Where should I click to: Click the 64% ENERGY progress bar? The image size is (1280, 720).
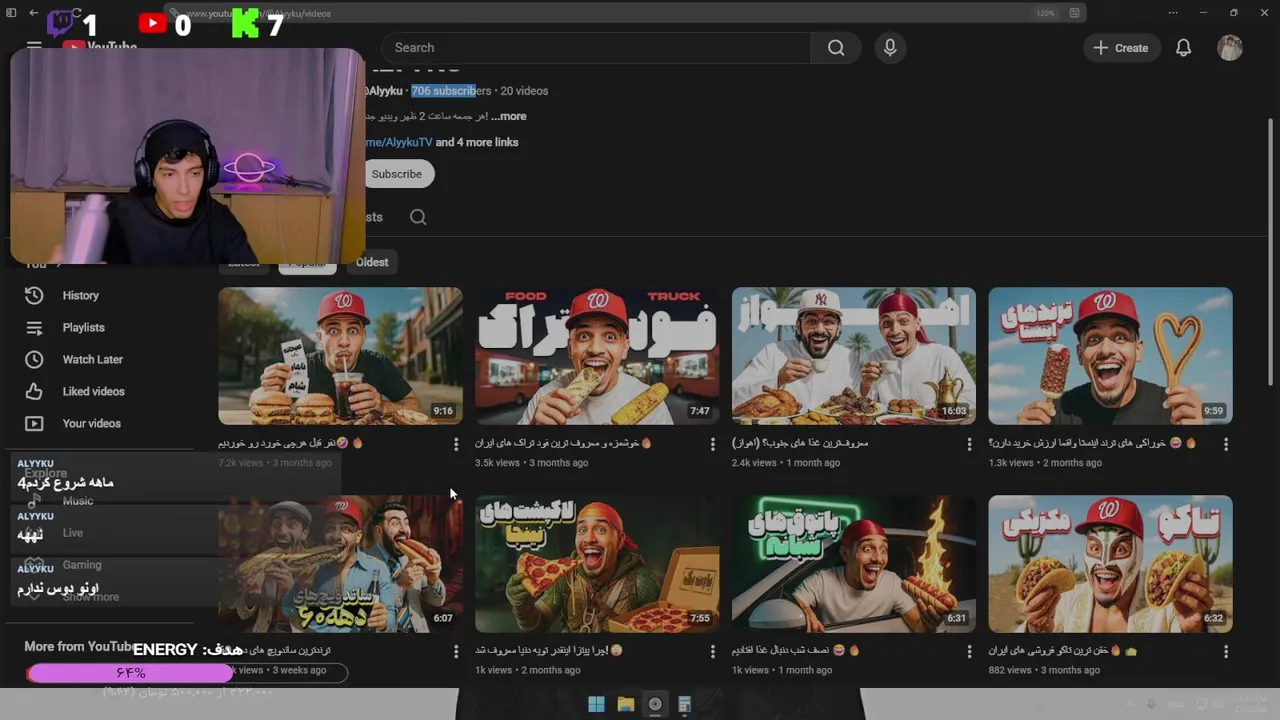(187, 673)
